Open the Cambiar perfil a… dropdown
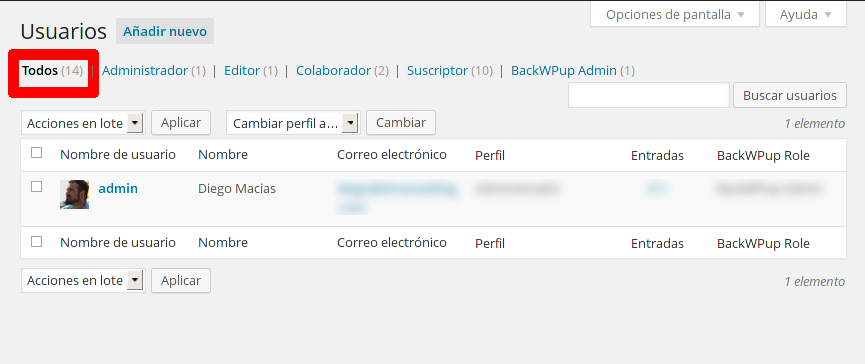The image size is (865, 364). 293,123
